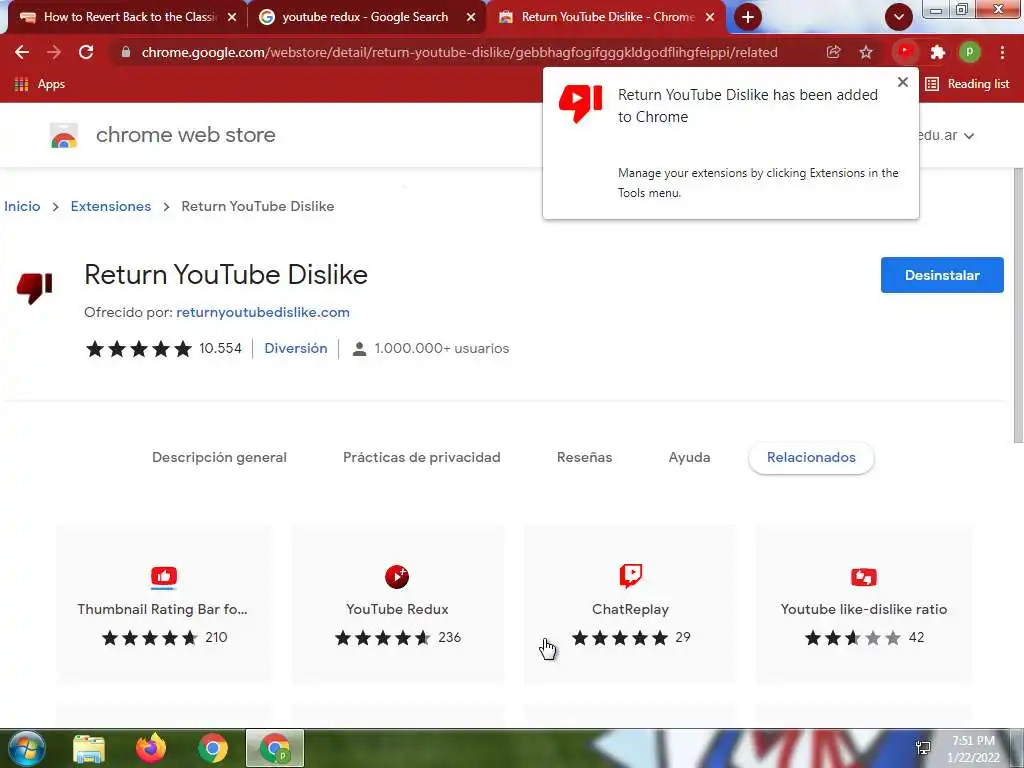The height and width of the screenshot is (768, 1024).
Task: Click the 'ChatReplay' card title
Action: (630, 609)
